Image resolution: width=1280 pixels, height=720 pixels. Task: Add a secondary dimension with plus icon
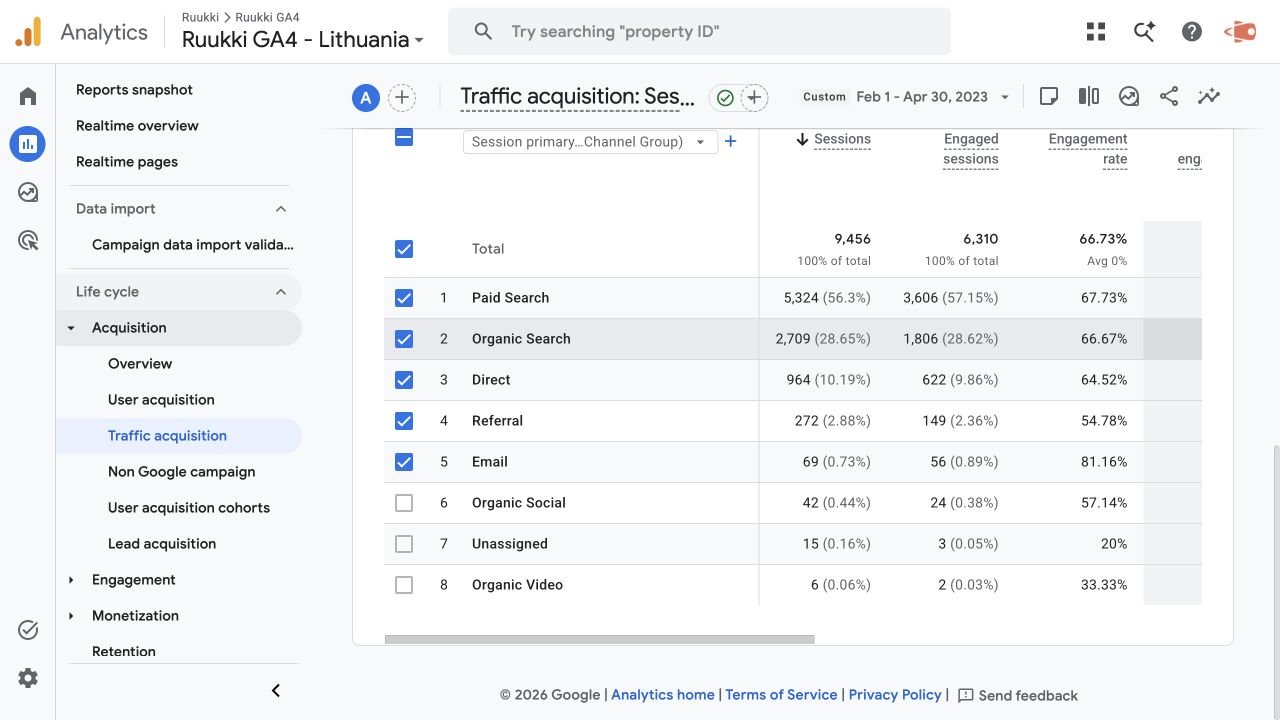coord(730,141)
